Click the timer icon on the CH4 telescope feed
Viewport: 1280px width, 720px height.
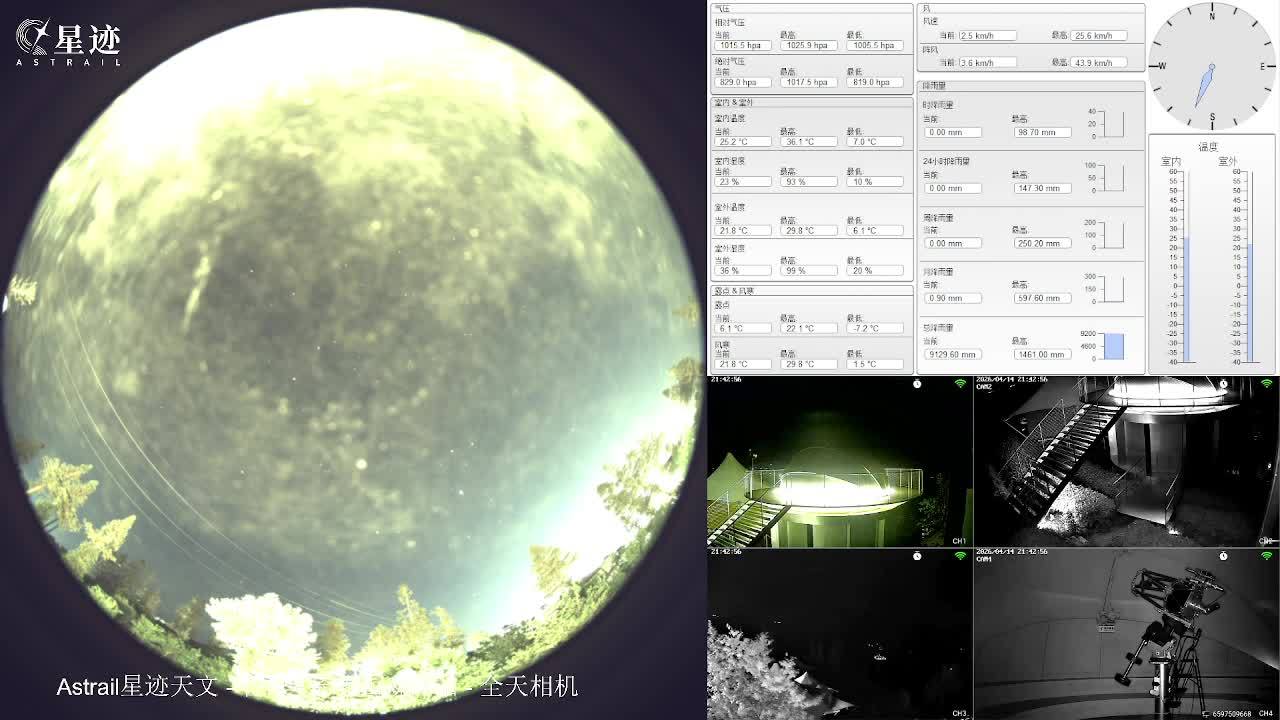coord(1224,555)
